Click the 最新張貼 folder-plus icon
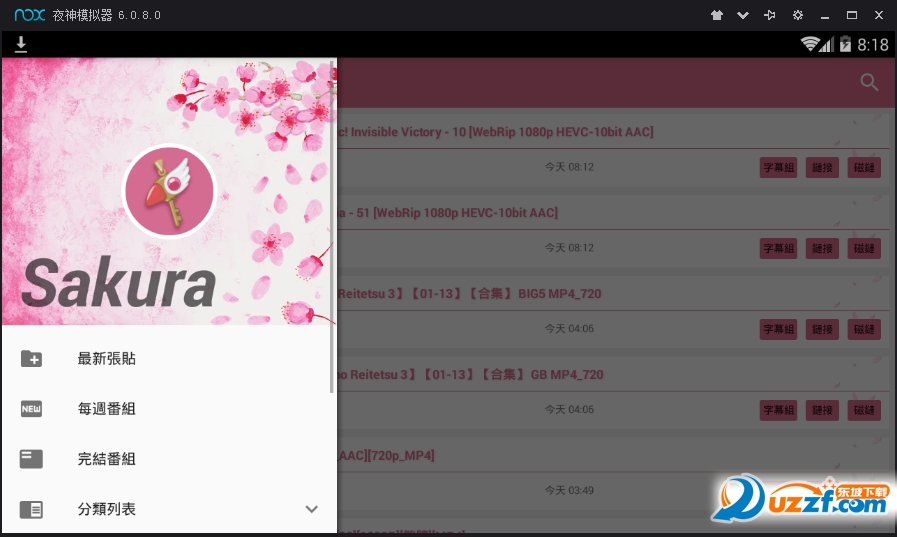Viewport: 897px width, 537px height. tap(31, 359)
